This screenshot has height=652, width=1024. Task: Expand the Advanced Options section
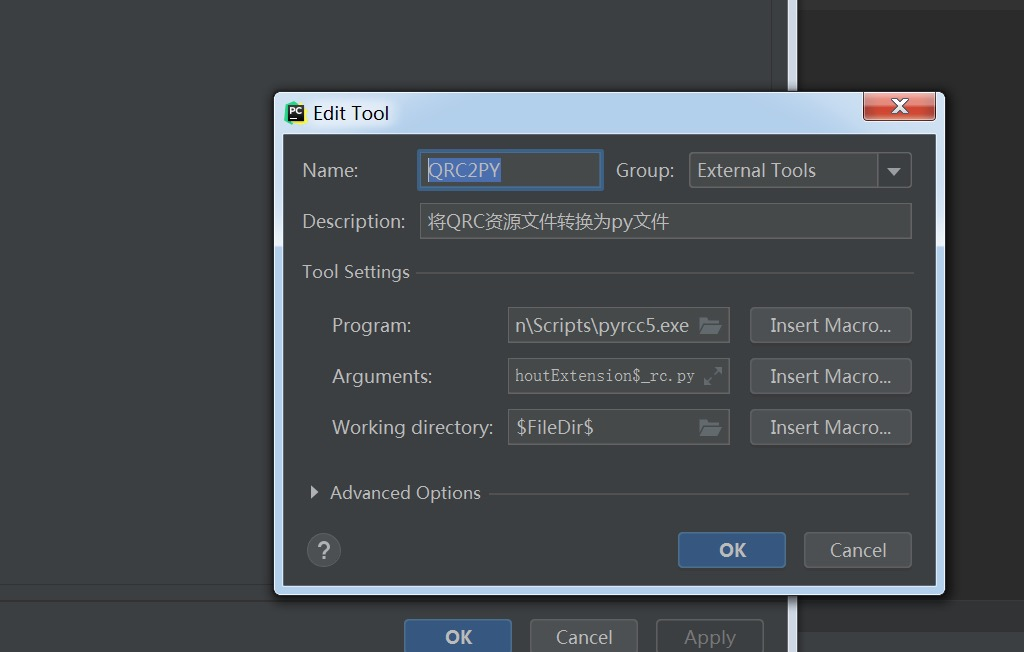coord(314,492)
